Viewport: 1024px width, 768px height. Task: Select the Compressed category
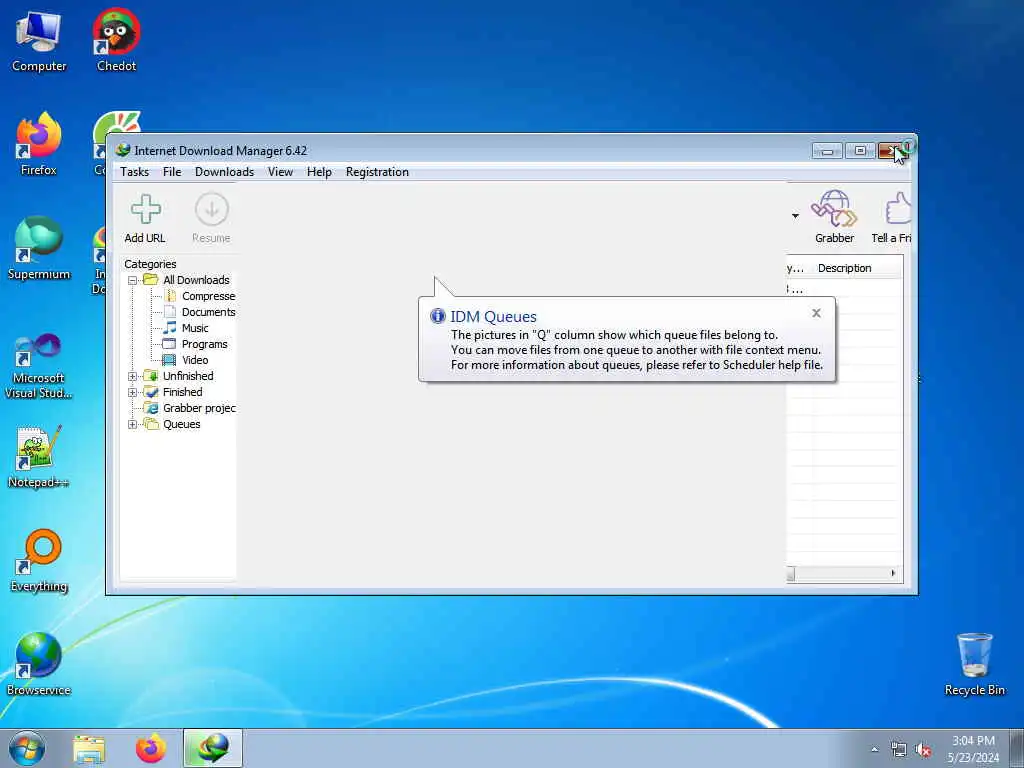click(208, 296)
